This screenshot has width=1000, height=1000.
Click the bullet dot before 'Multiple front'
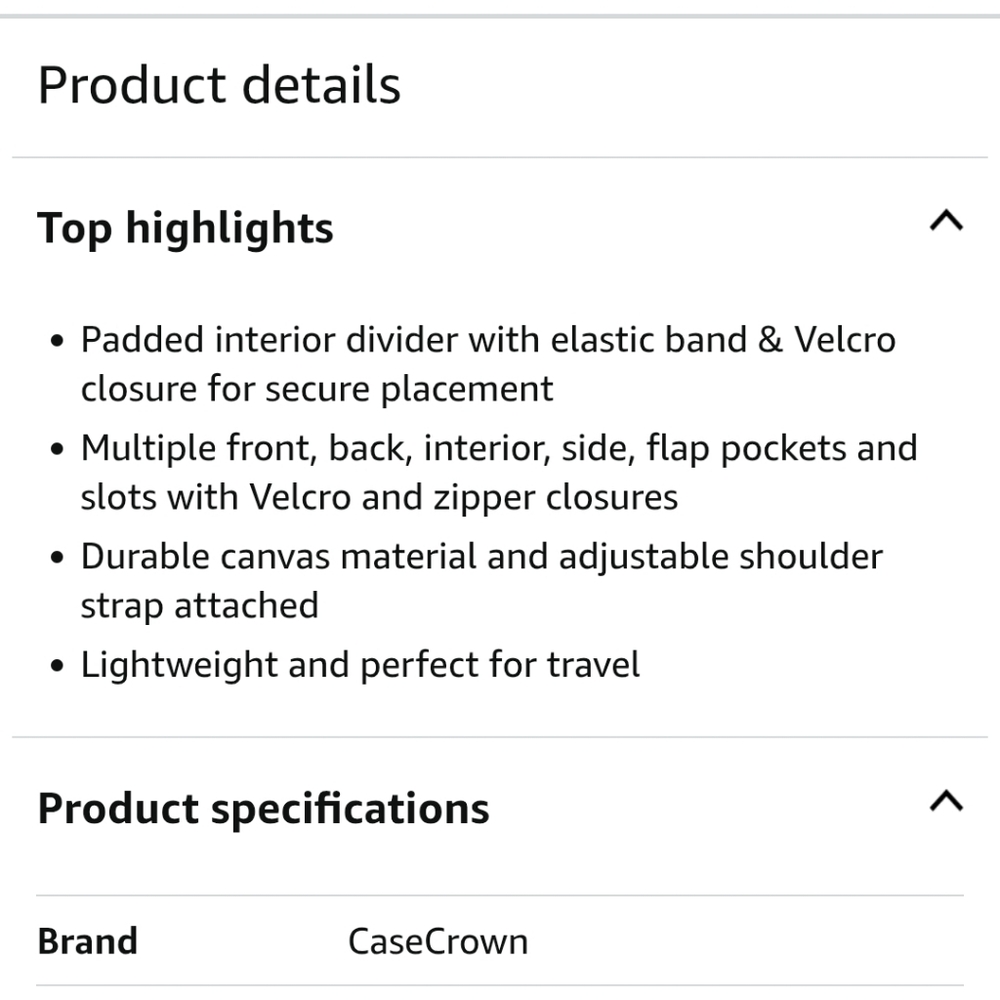tap(57, 448)
